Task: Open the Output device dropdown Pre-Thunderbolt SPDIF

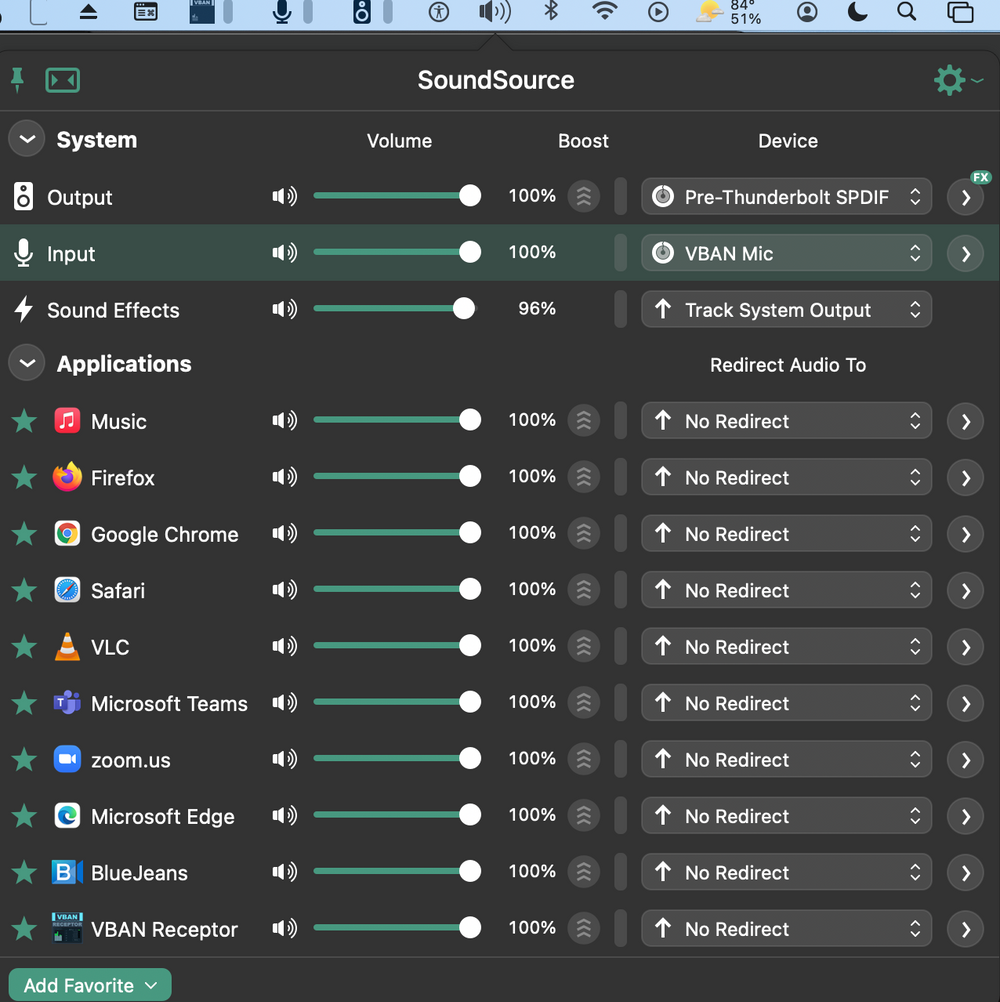Action: (786, 197)
